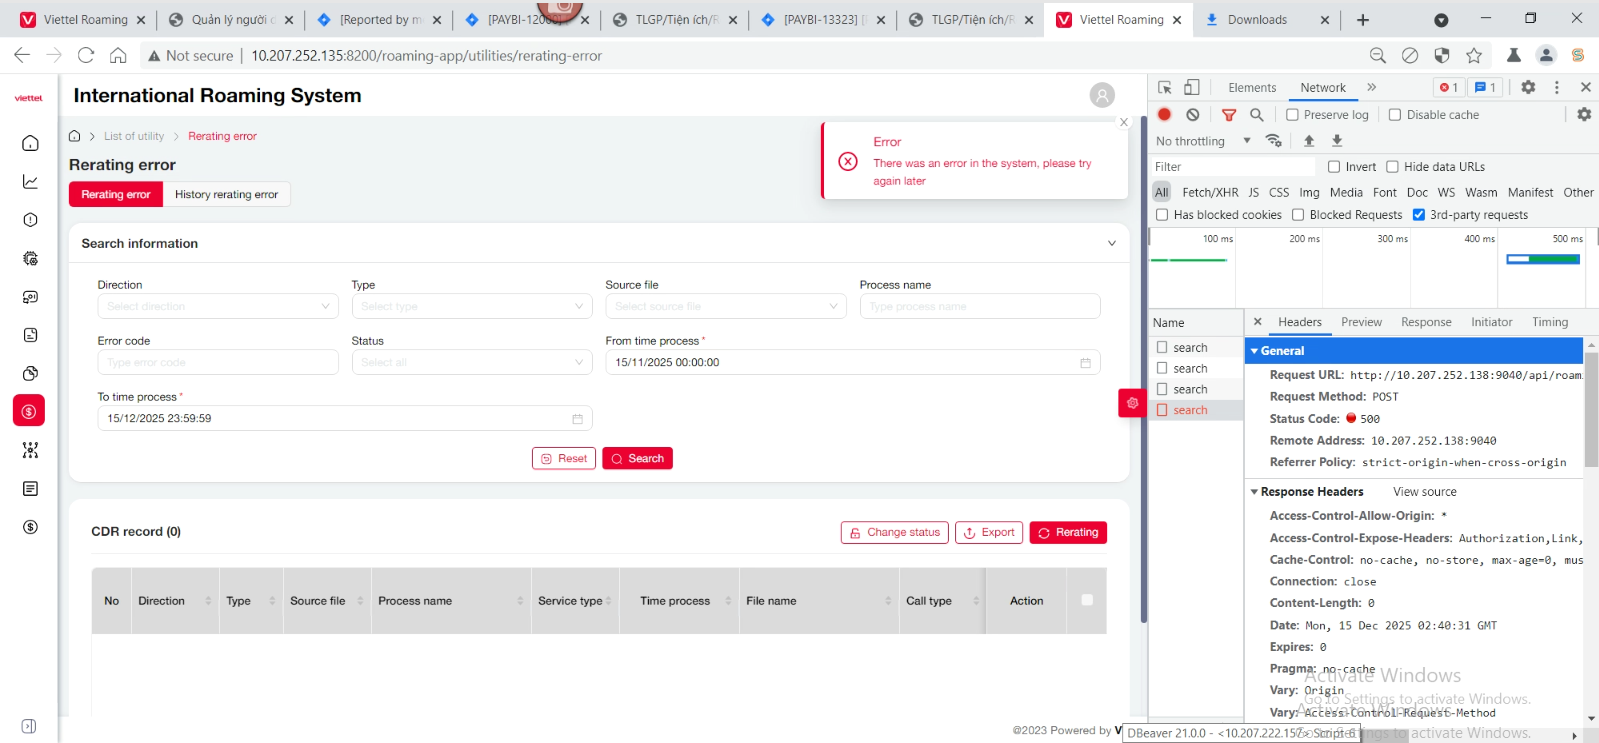Image resolution: width=1599 pixels, height=743 pixels.
Task: Click the user avatar icon in header
Action: [x=1102, y=95]
